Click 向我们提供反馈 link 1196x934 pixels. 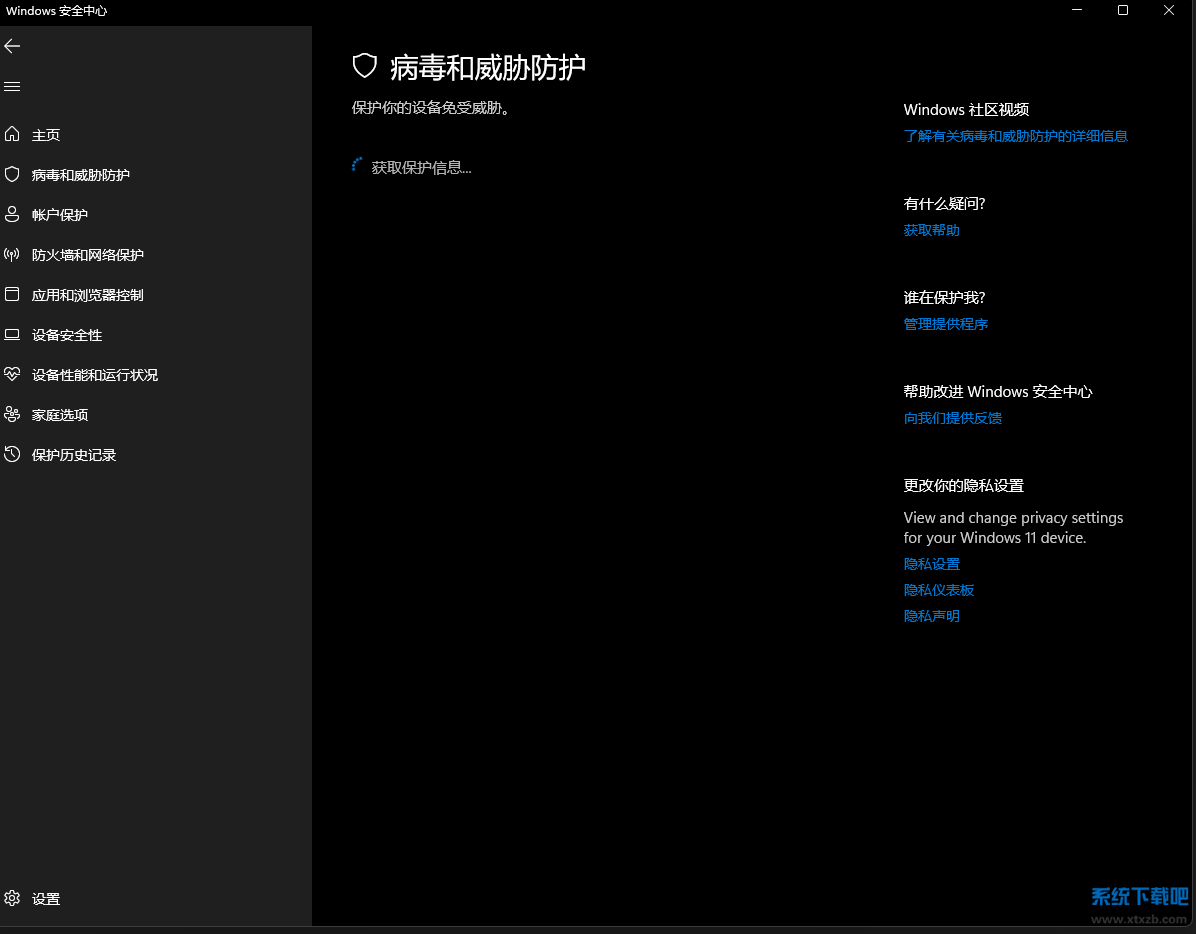click(x=952, y=417)
